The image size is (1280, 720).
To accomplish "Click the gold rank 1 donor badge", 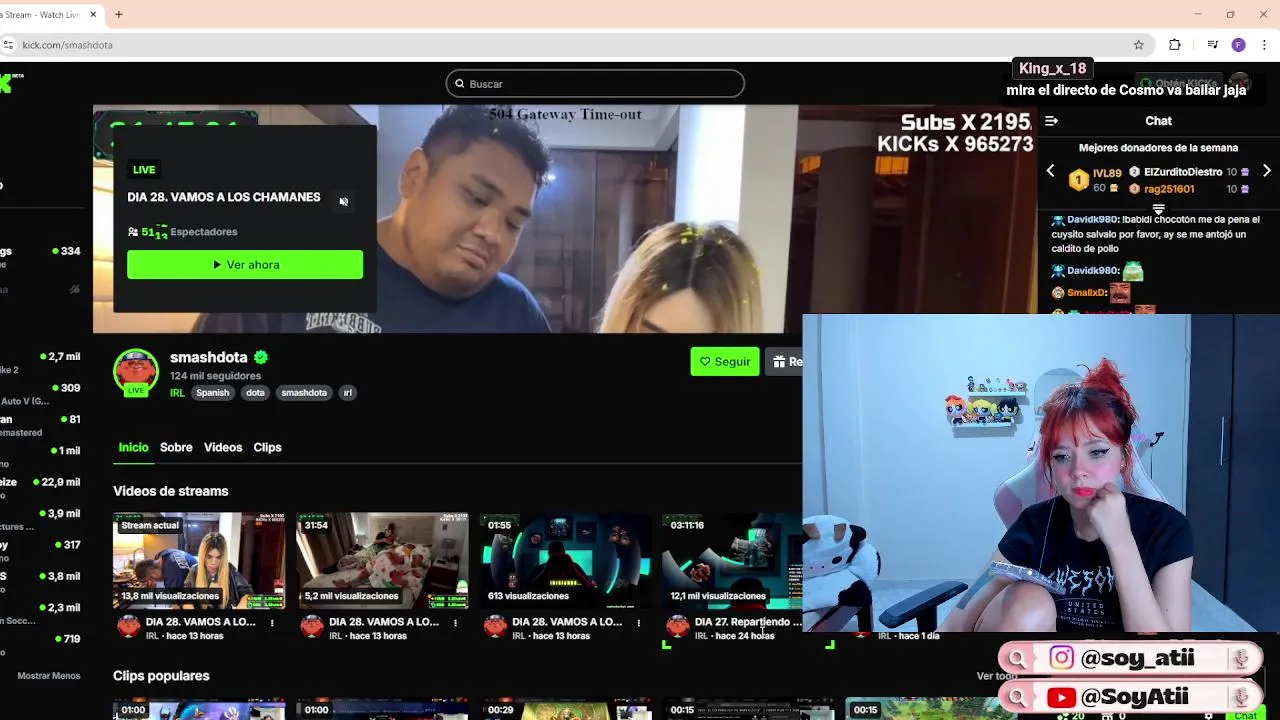I will [x=1078, y=180].
